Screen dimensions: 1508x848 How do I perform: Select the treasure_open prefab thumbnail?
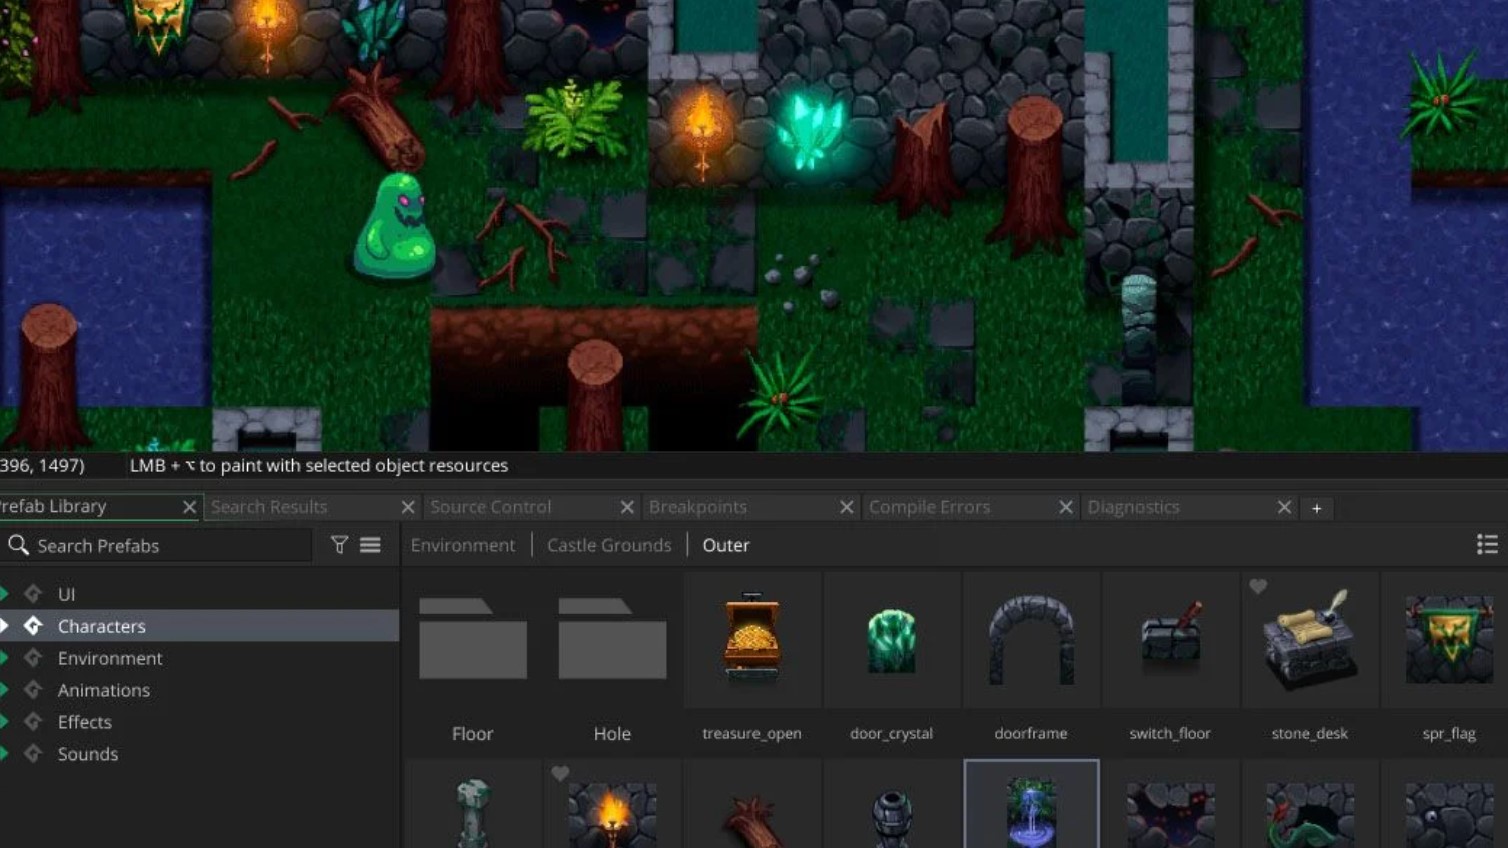coord(752,639)
